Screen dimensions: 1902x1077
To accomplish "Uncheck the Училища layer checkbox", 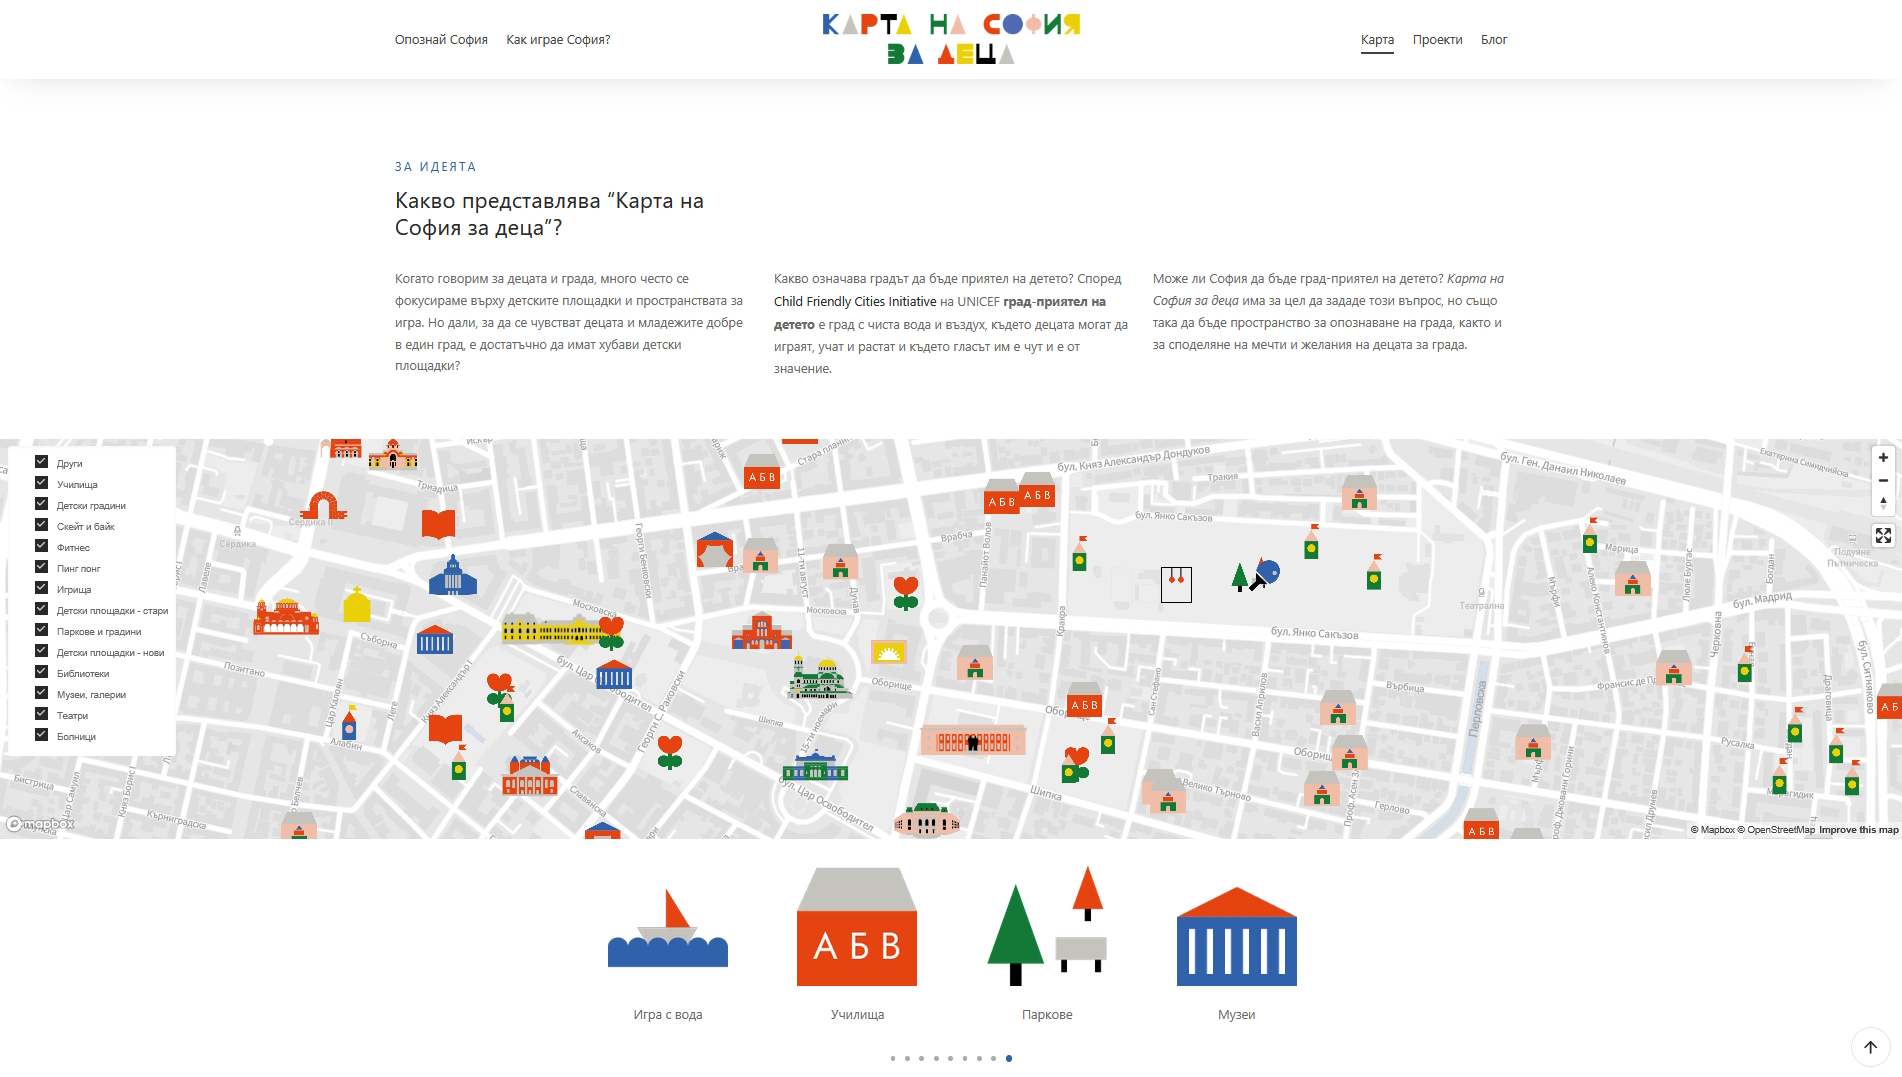I will (41, 483).
